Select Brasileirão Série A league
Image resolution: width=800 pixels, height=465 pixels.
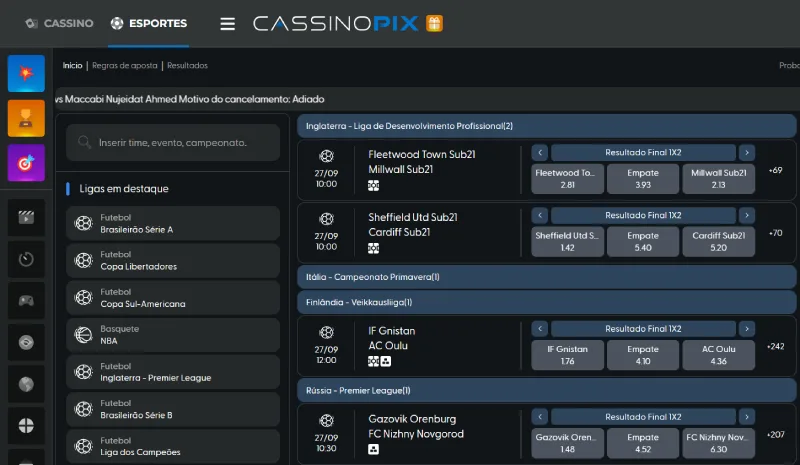[173, 224]
